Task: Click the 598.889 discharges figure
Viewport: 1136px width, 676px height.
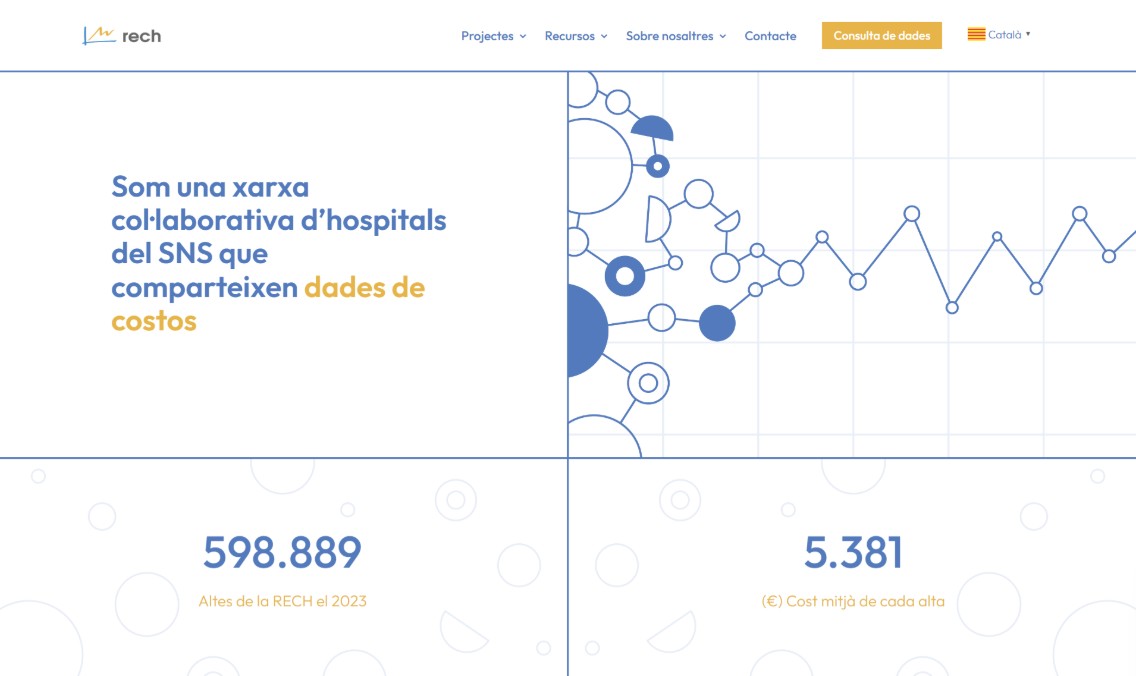Action: tap(282, 553)
